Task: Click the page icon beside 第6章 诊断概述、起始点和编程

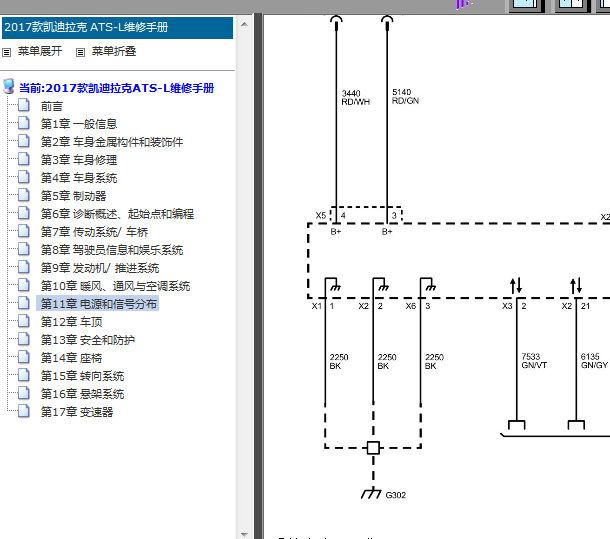Action: point(24,213)
